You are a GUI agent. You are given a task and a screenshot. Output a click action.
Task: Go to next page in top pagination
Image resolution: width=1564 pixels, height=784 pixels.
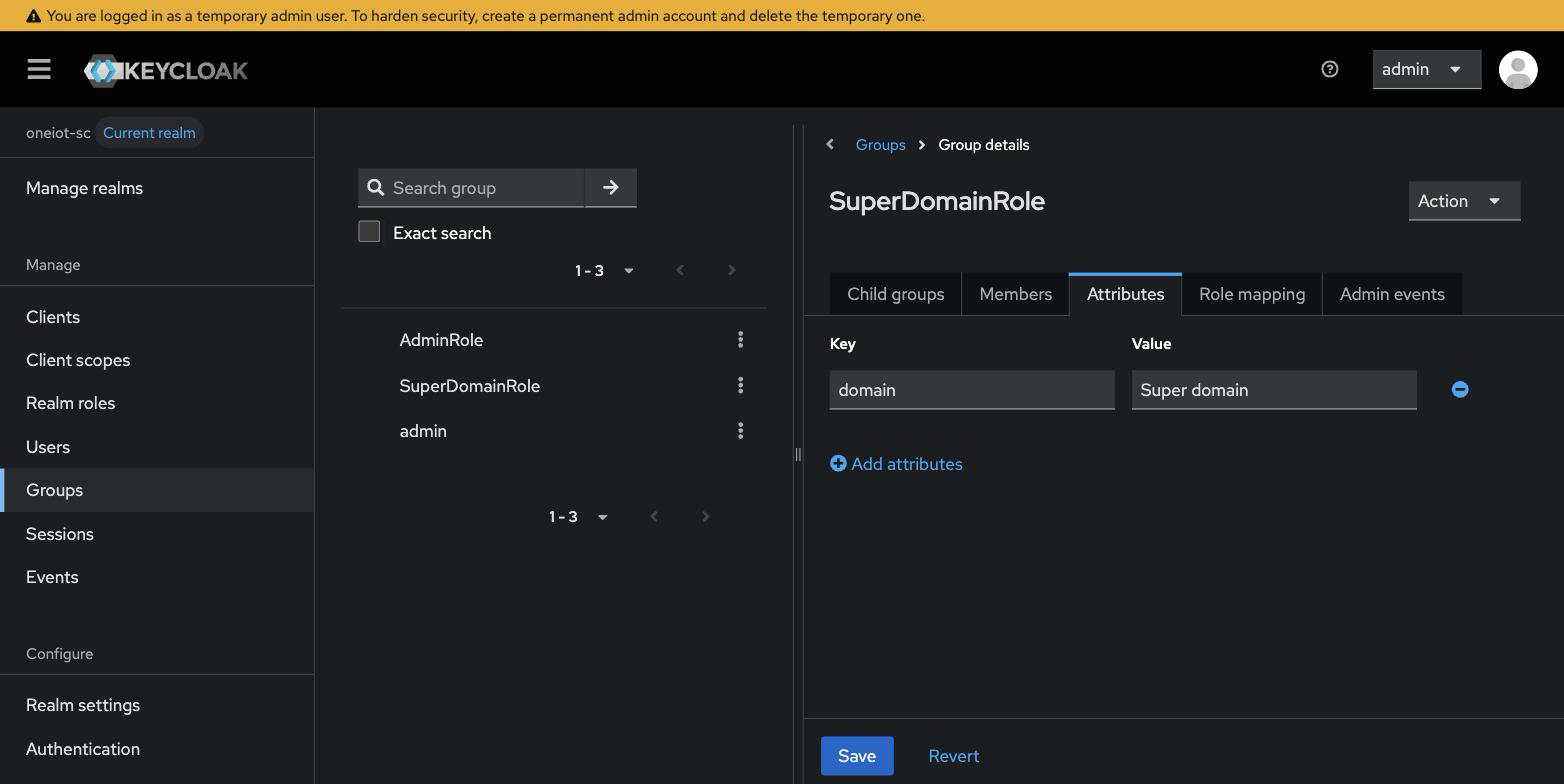[731, 270]
